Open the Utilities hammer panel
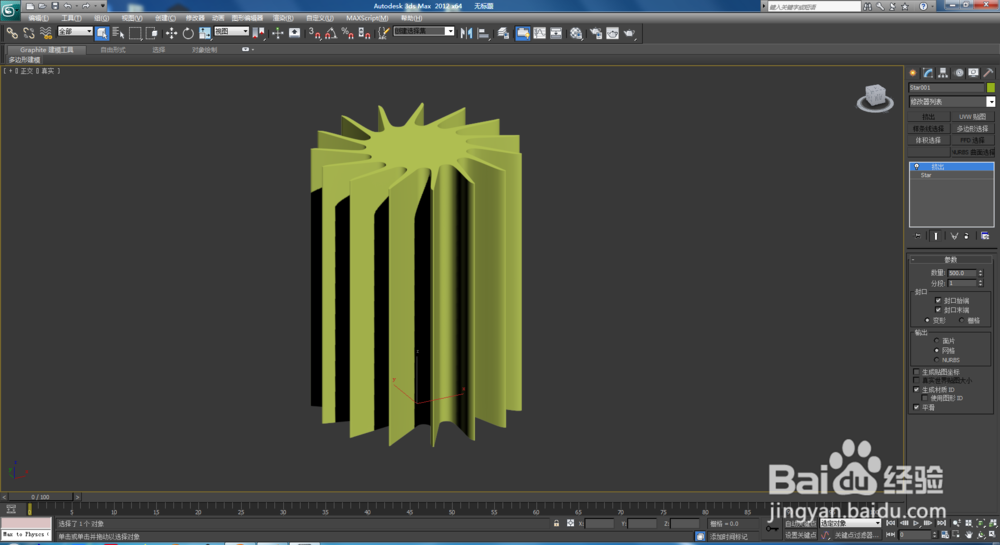Screen dimensions: 1000x545 click(989, 73)
